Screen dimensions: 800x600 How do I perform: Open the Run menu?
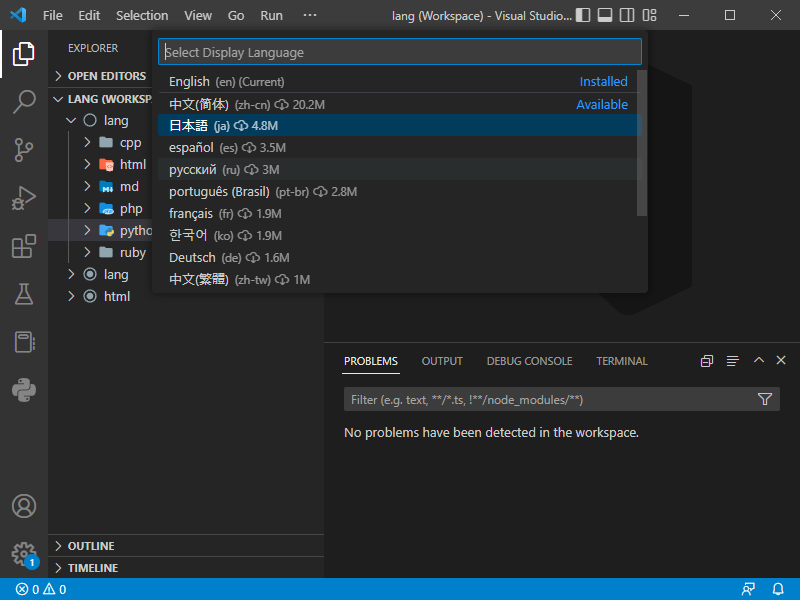(271, 15)
